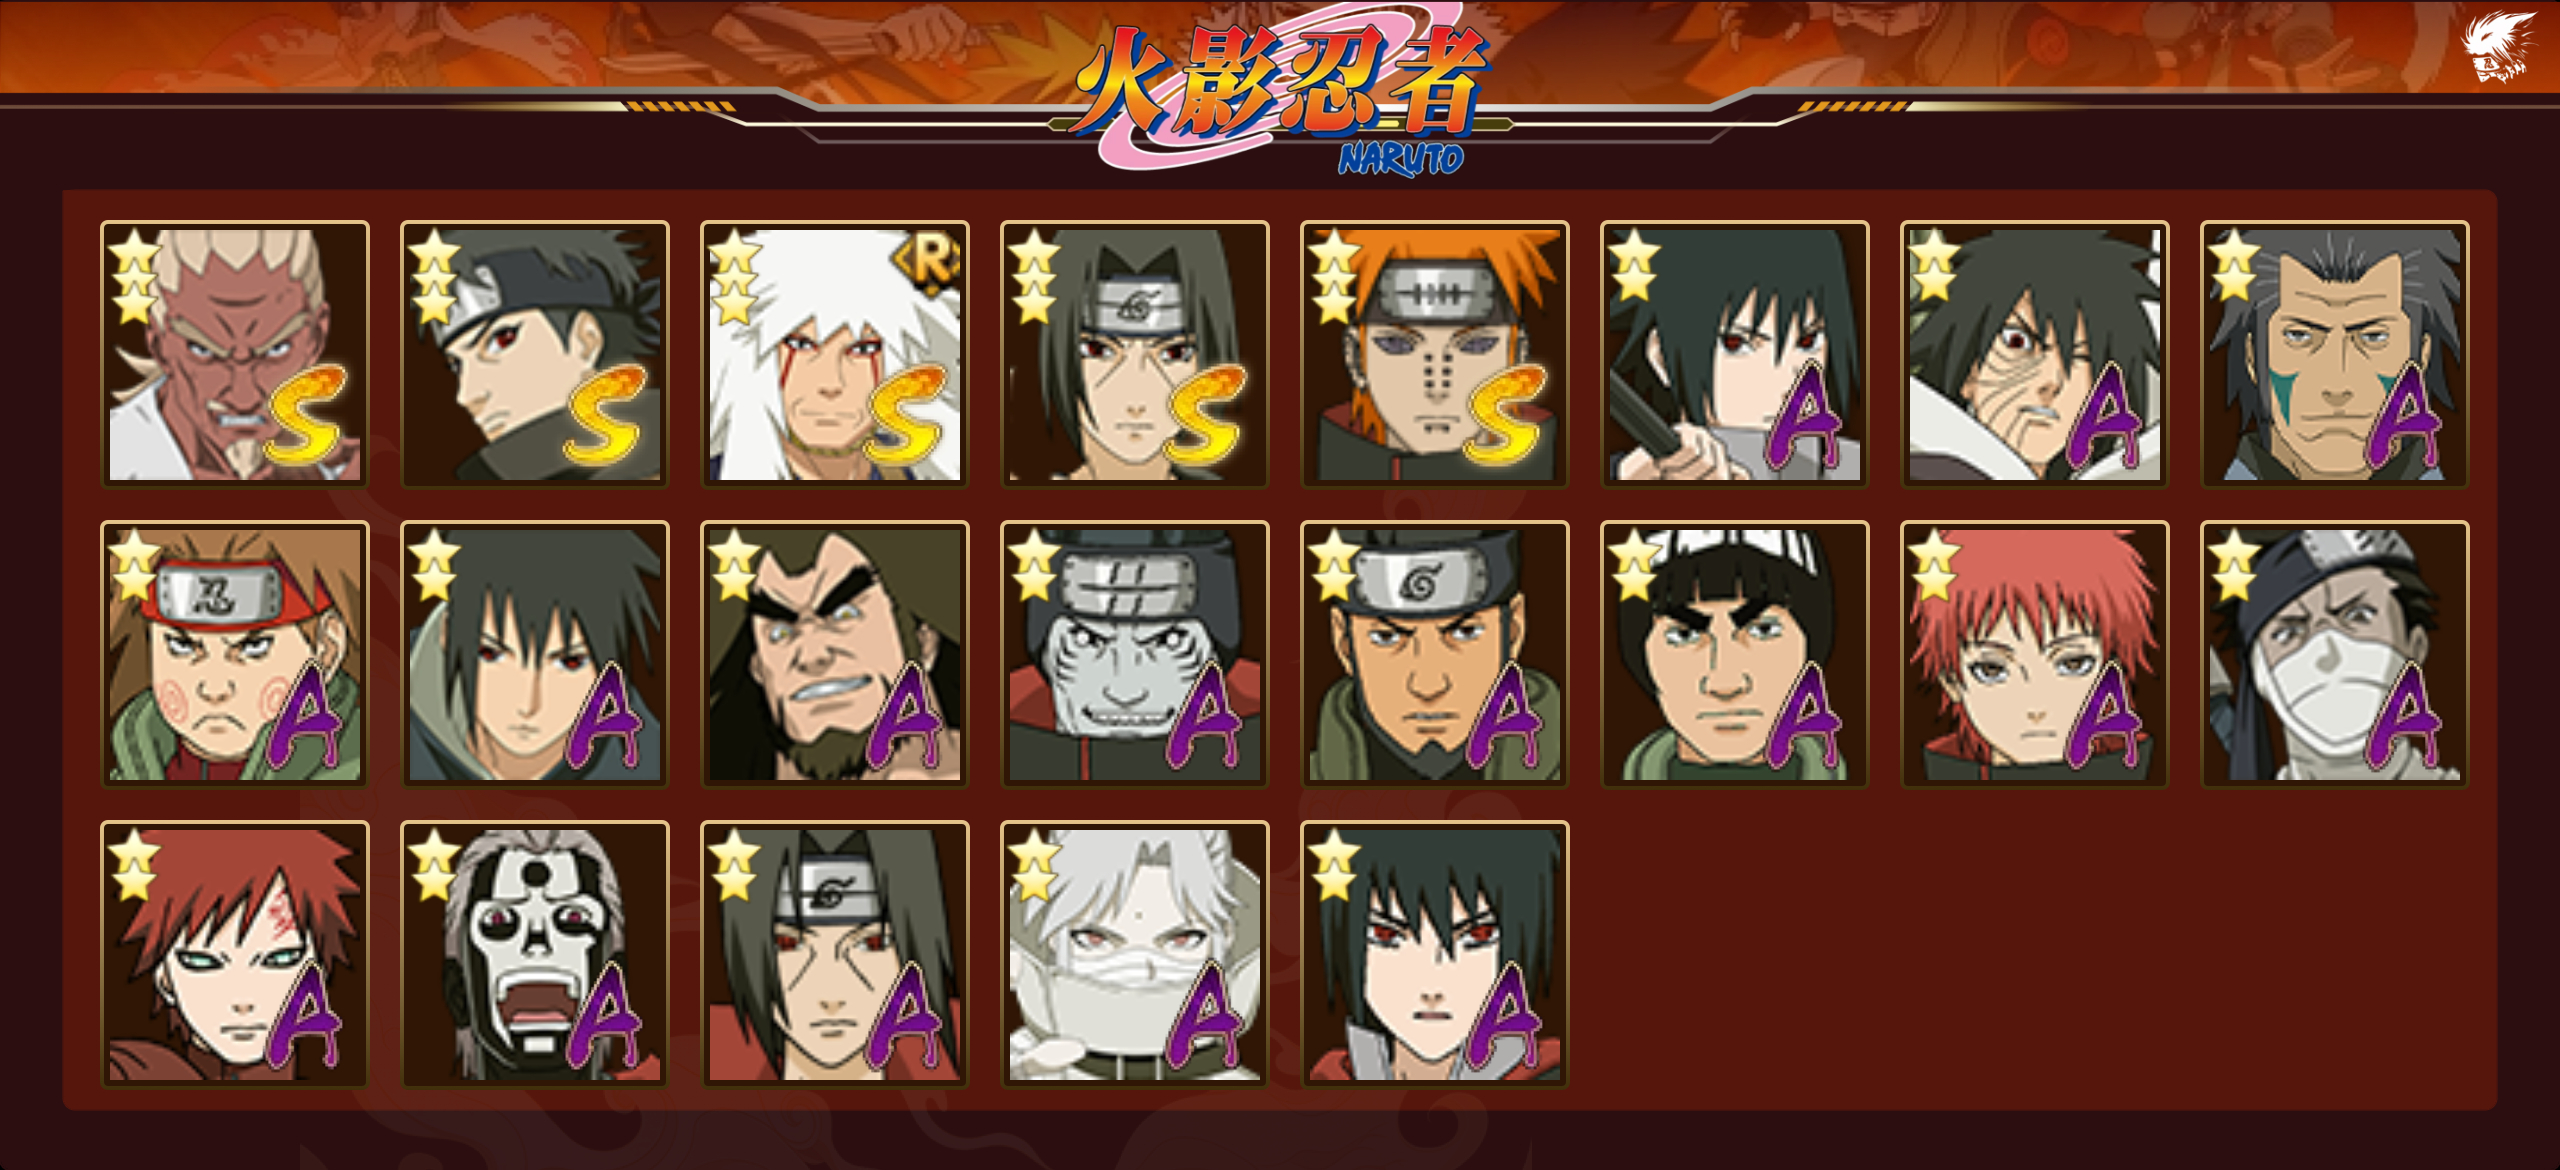Viewport: 2560px width, 1170px height.
Task: Choose Asuma card with Leaf headband
Action: click(1435, 655)
